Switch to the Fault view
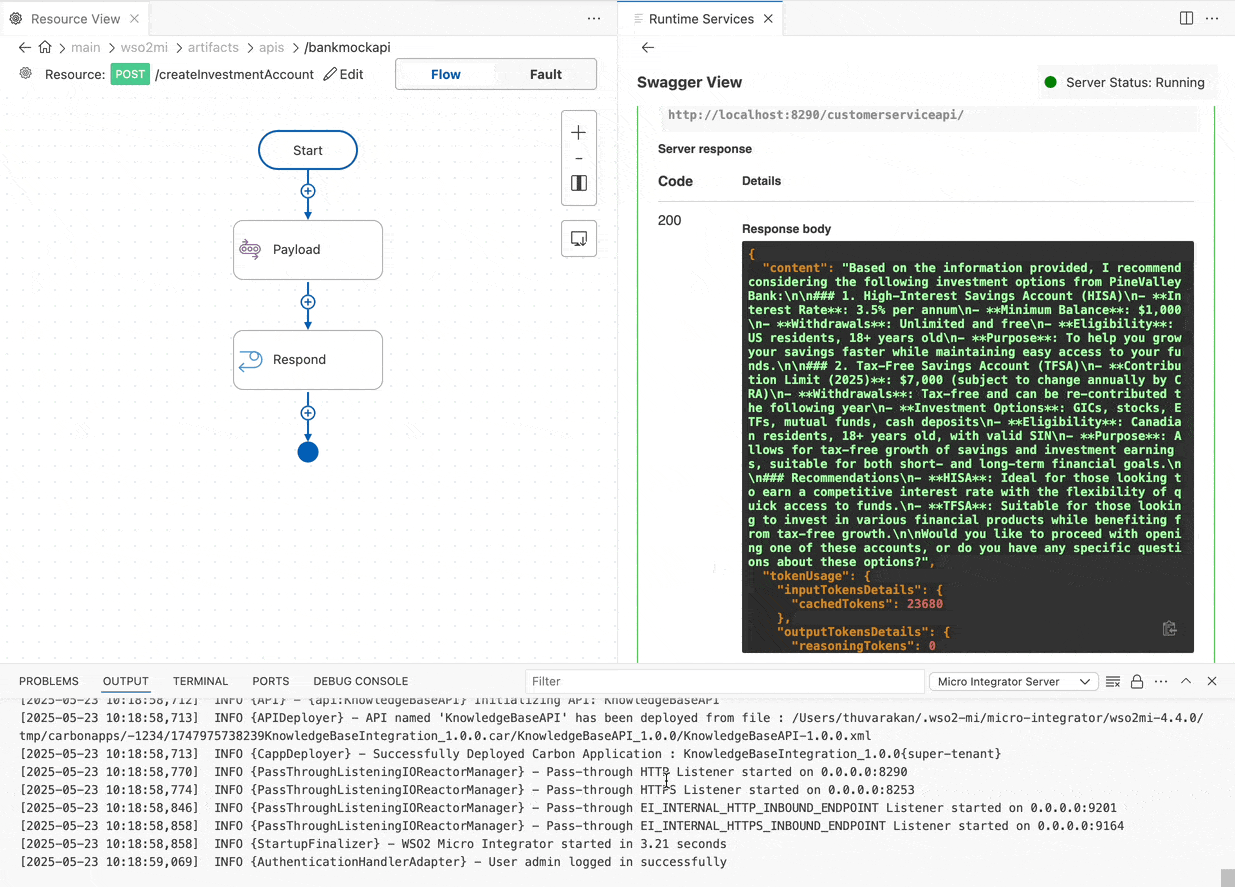 546,74
